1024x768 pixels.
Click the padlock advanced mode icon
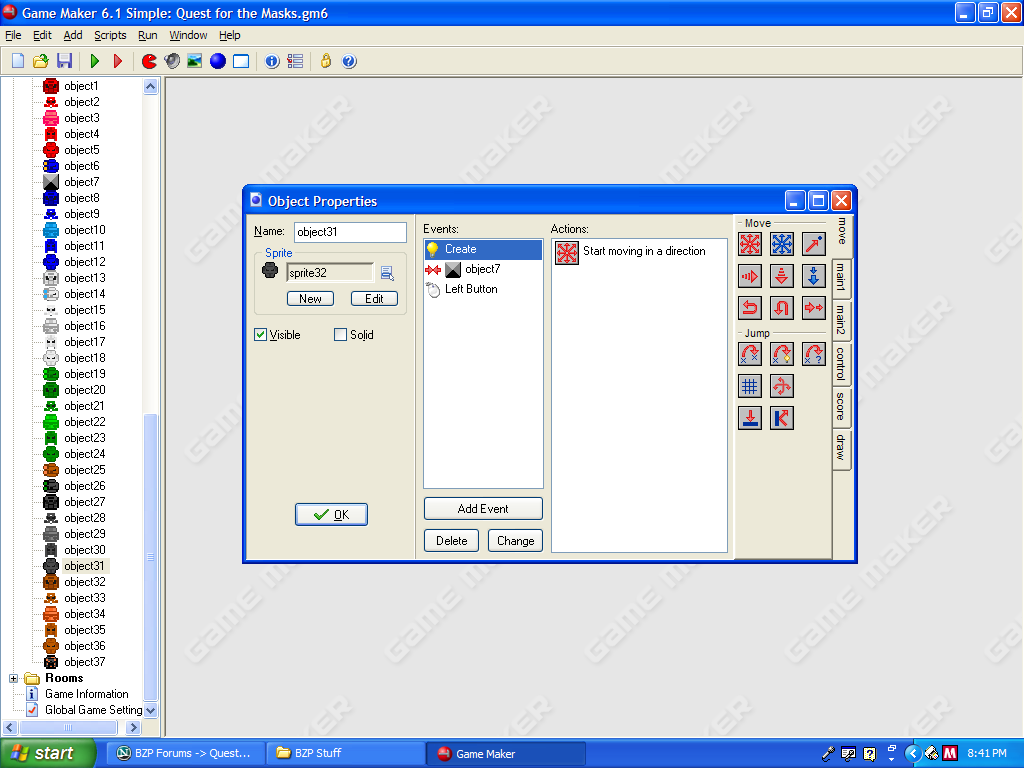coord(326,61)
